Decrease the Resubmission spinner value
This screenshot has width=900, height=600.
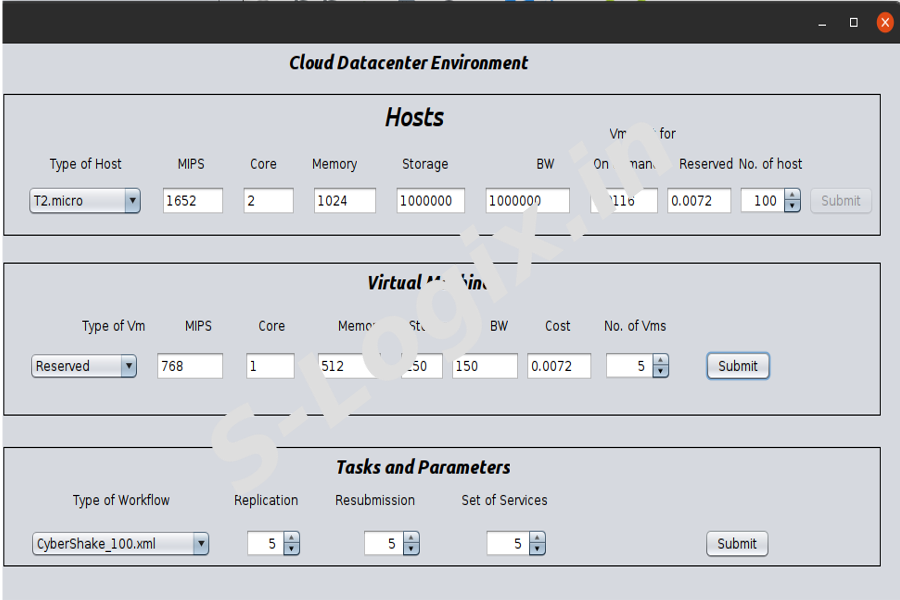tap(411, 550)
